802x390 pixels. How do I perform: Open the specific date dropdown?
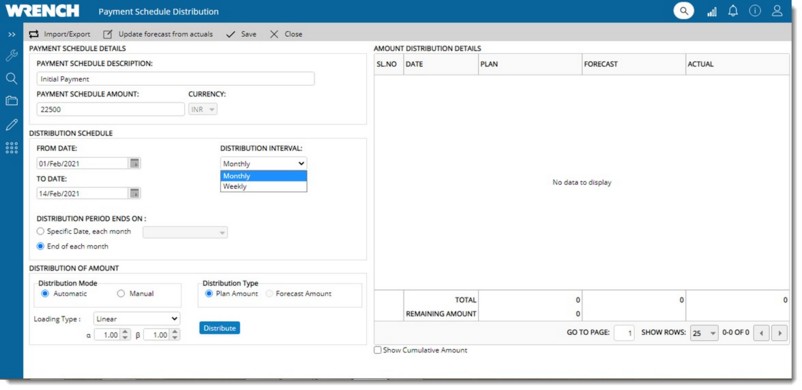[x=186, y=232]
